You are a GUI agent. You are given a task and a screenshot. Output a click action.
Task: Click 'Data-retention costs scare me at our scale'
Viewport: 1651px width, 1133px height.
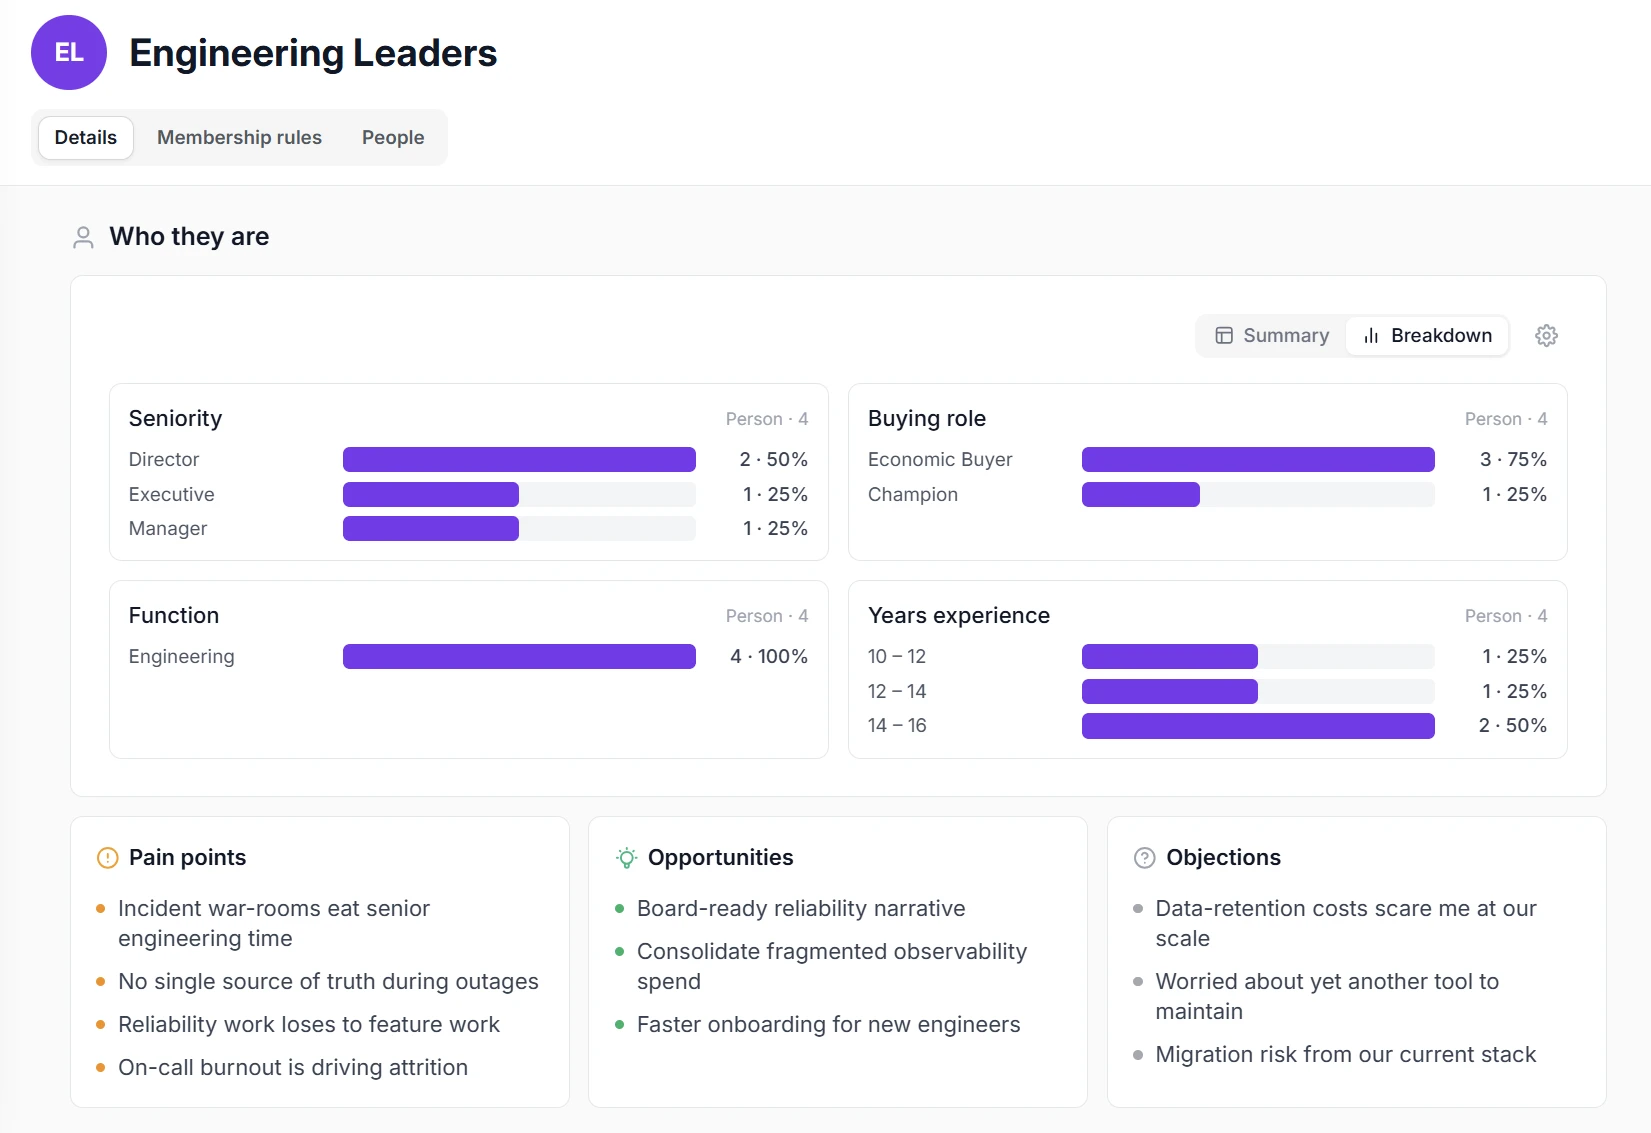click(x=1346, y=924)
